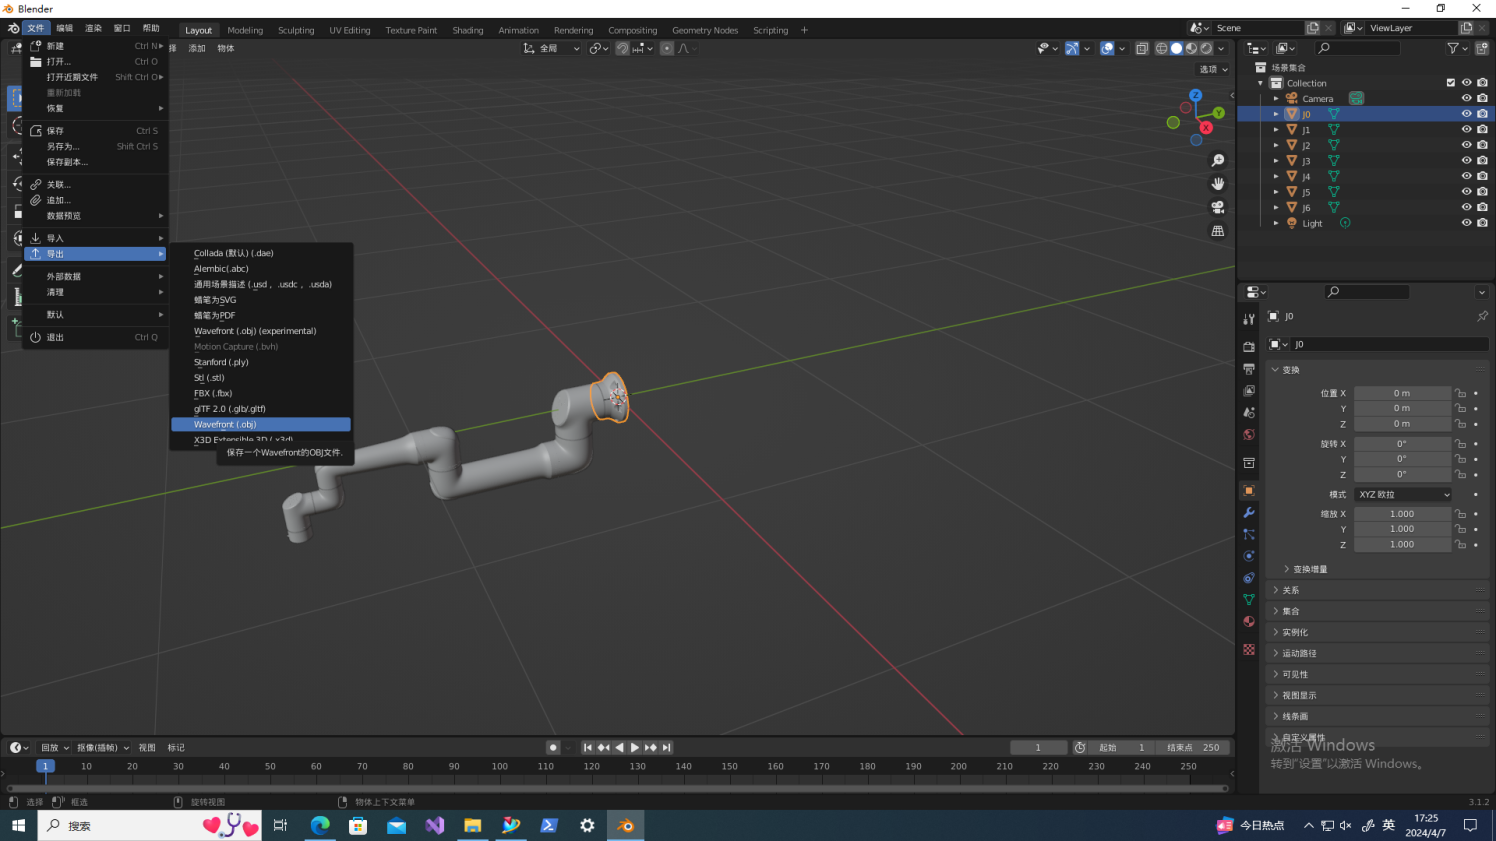Click the outliner filter funnel icon
Screen dimensions: 1496x841
[x=1453, y=48]
